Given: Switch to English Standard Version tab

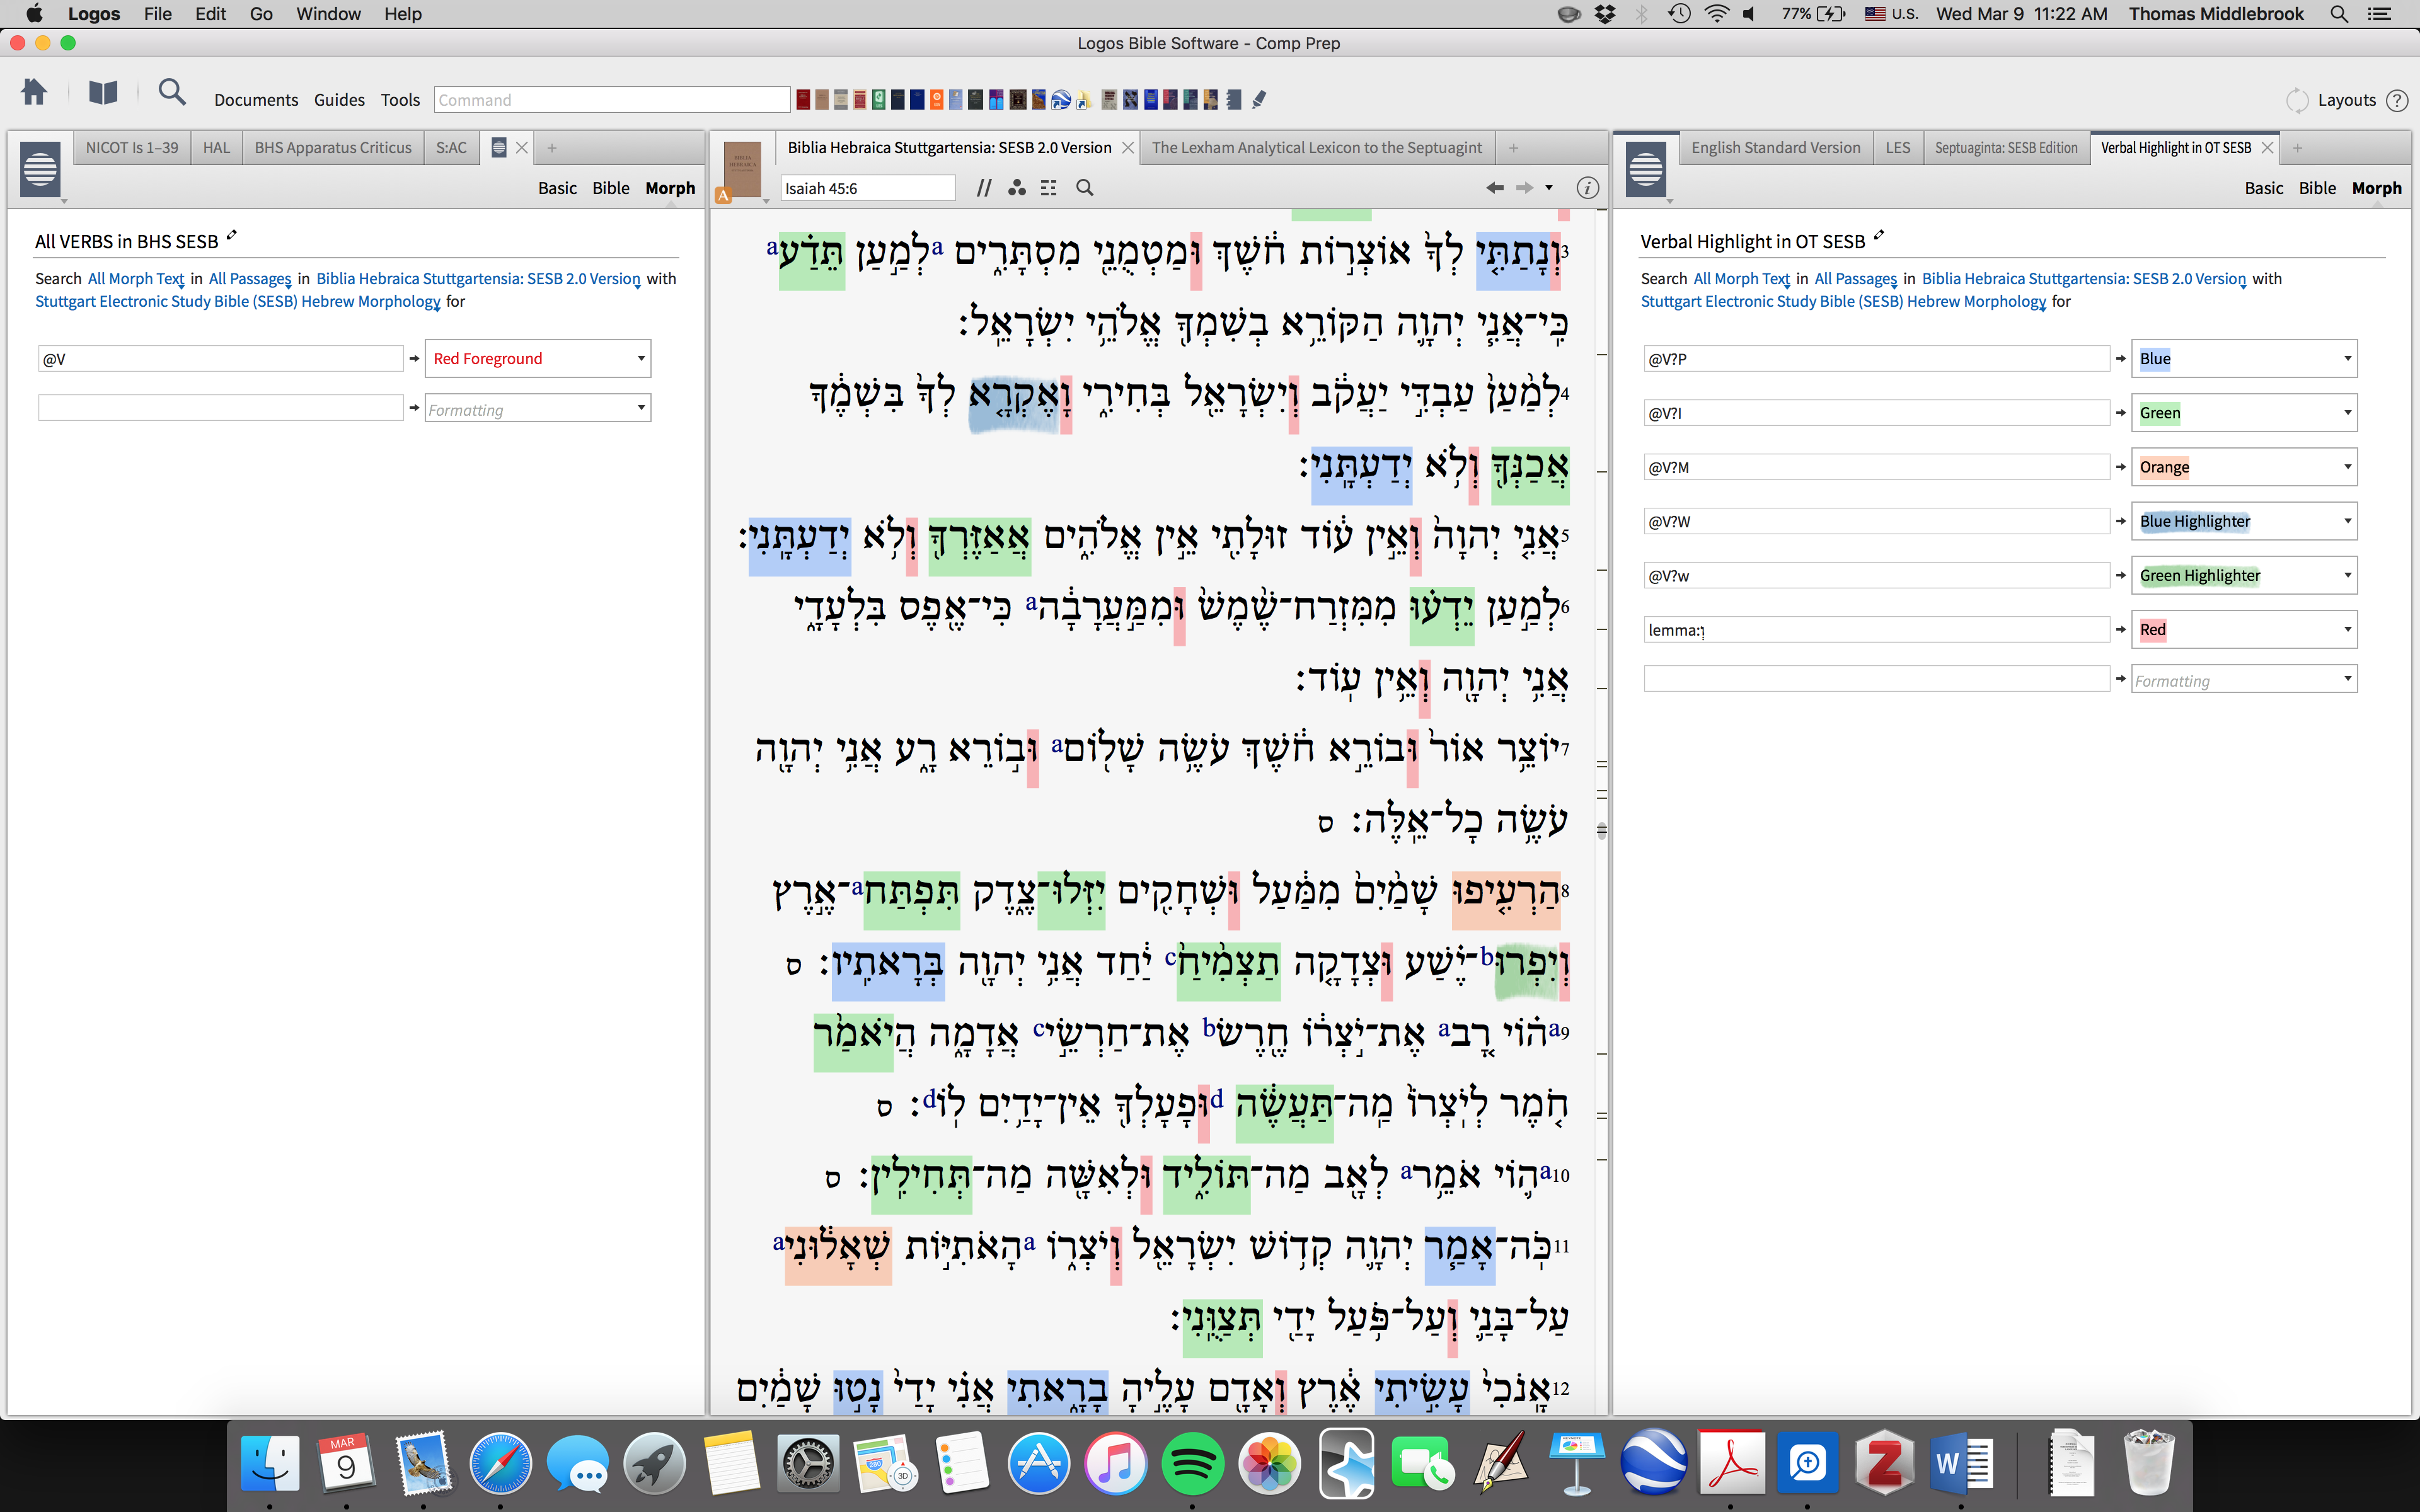Looking at the screenshot, I should (x=1775, y=148).
